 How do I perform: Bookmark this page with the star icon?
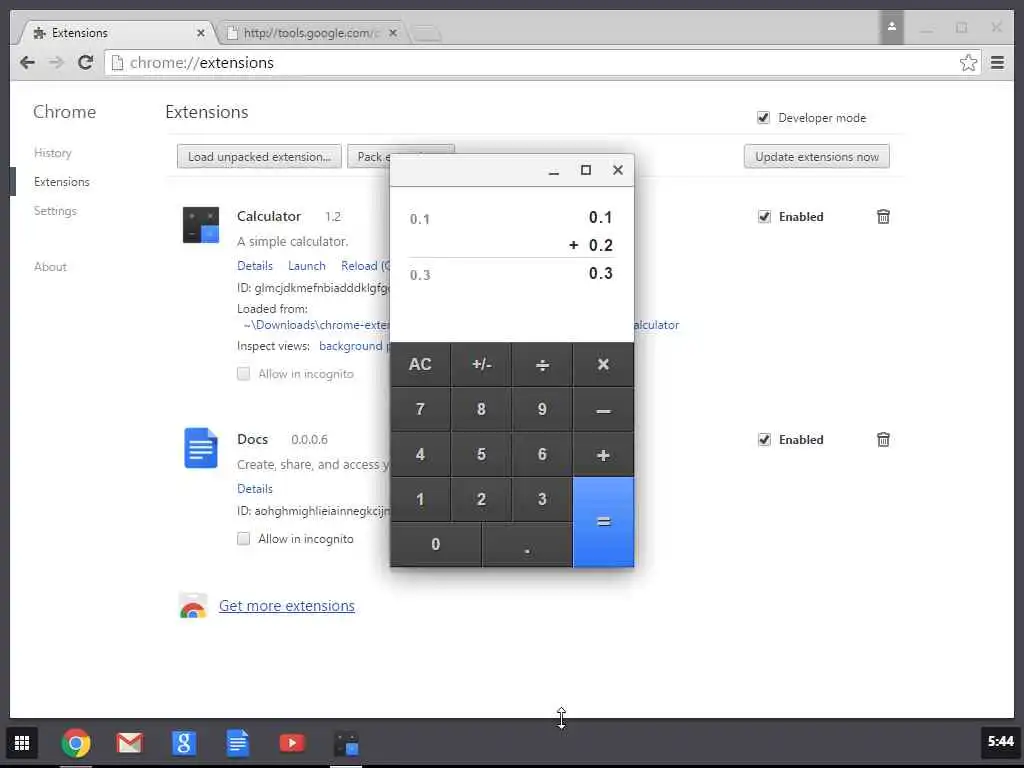point(968,63)
